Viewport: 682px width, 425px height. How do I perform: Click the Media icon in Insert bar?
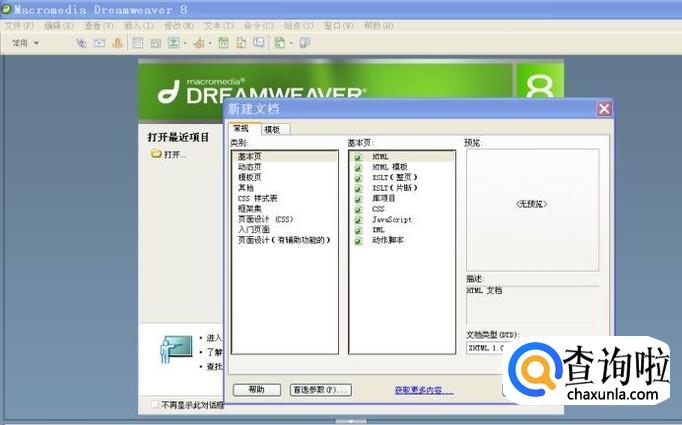pyautogui.click(x=199, y=43)
